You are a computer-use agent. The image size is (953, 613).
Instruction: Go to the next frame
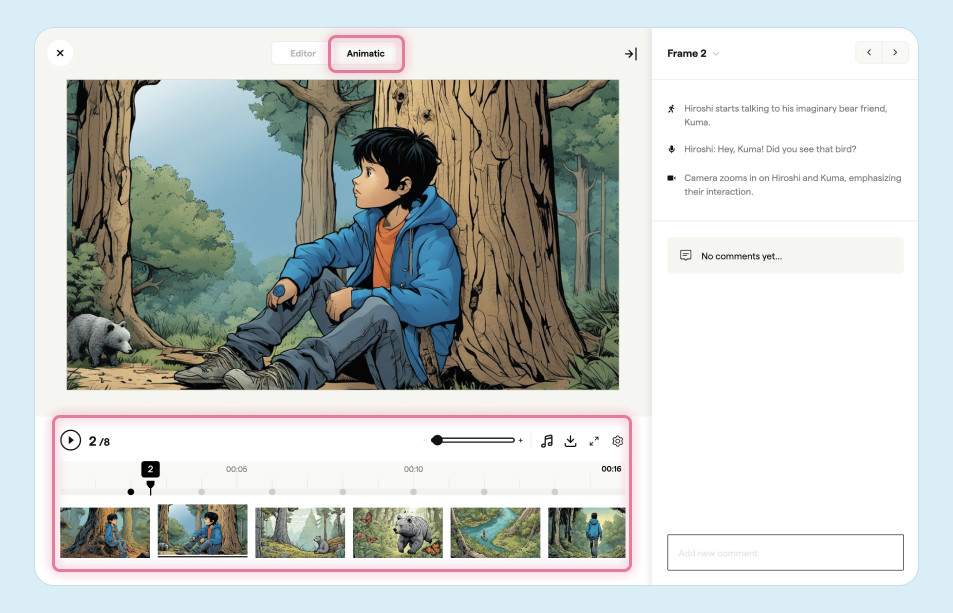894,53
